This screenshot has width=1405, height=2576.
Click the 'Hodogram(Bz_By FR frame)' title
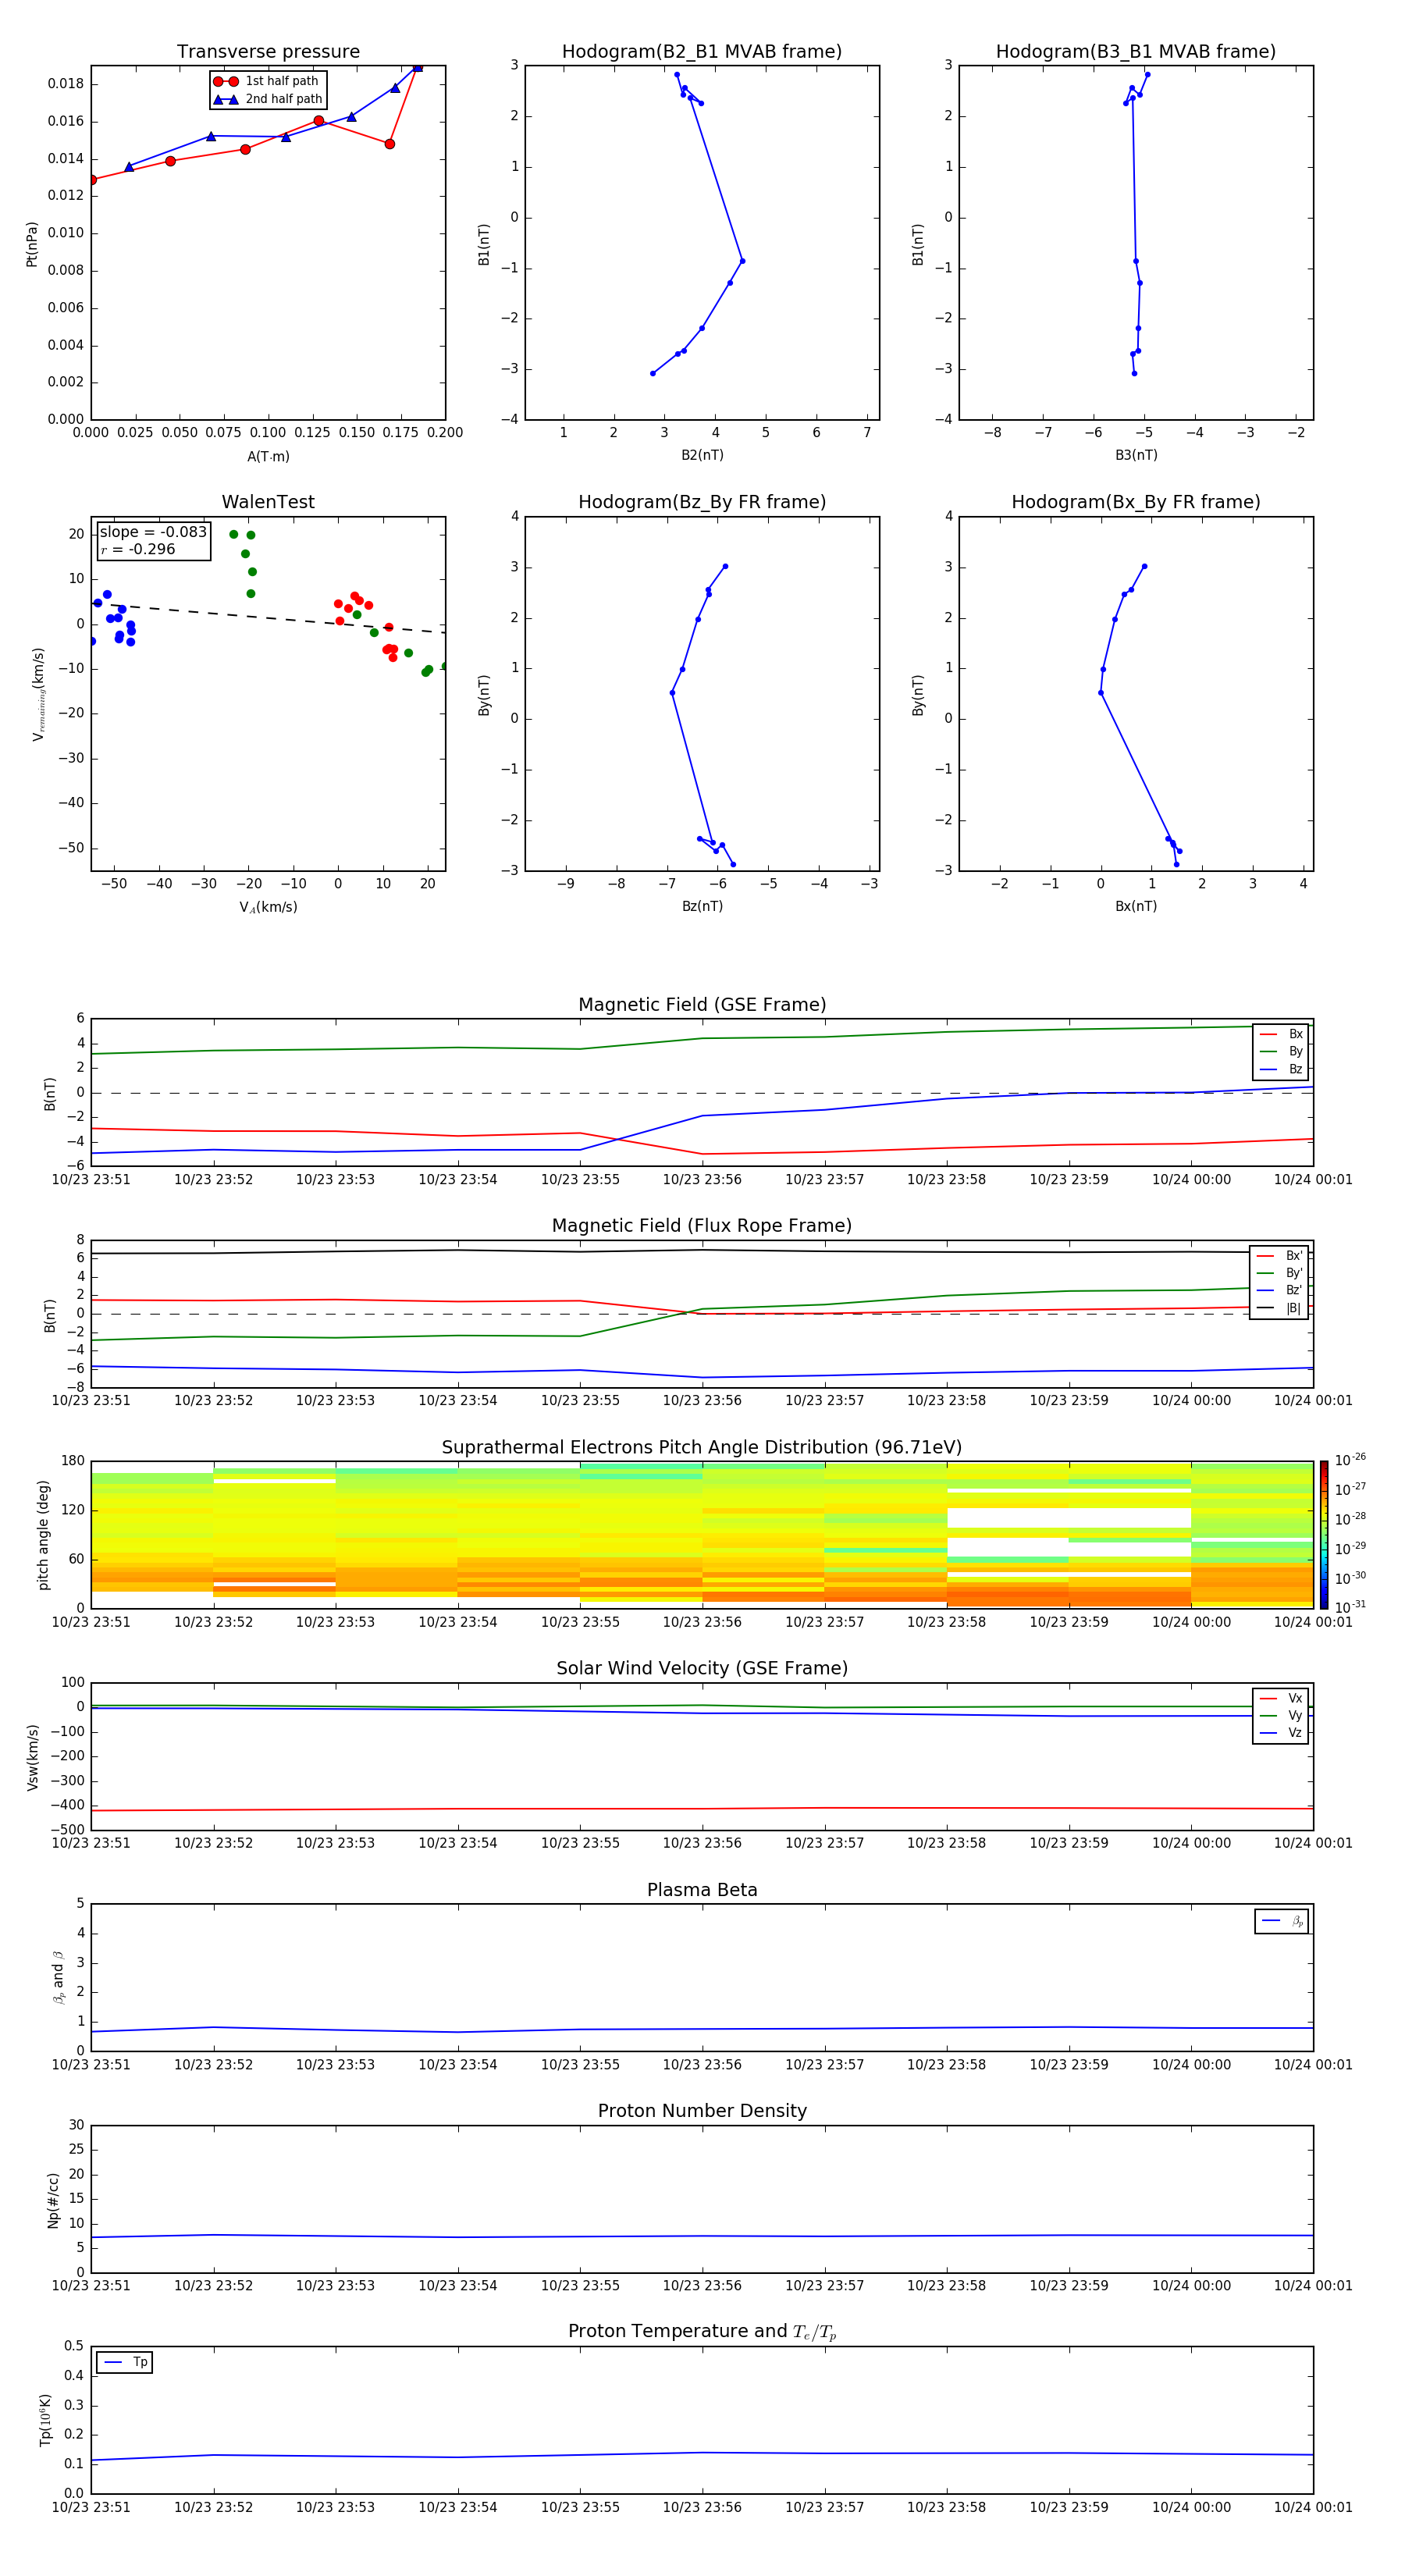pyautogui.click(x=702, y=502)
